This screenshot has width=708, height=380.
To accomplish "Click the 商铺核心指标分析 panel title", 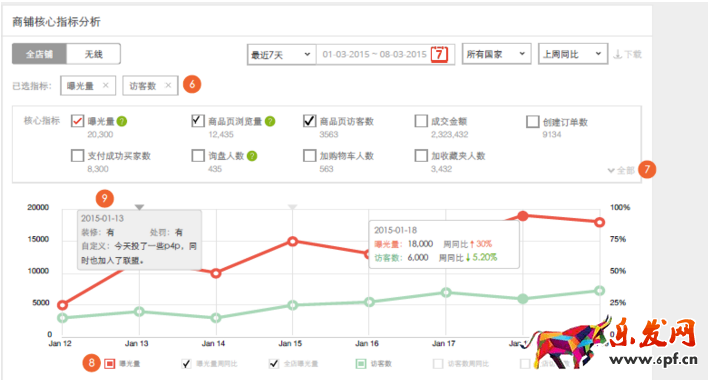I will pos(56,22).
